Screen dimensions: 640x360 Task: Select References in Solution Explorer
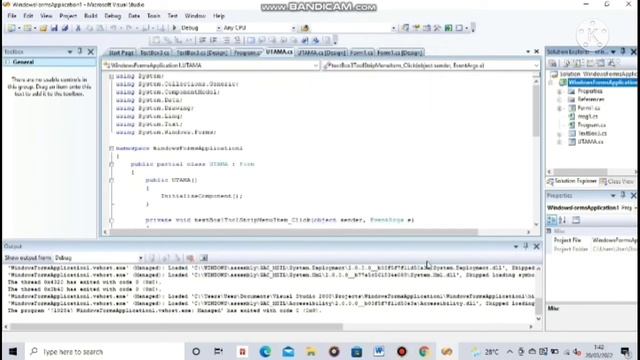coord(591,100)
